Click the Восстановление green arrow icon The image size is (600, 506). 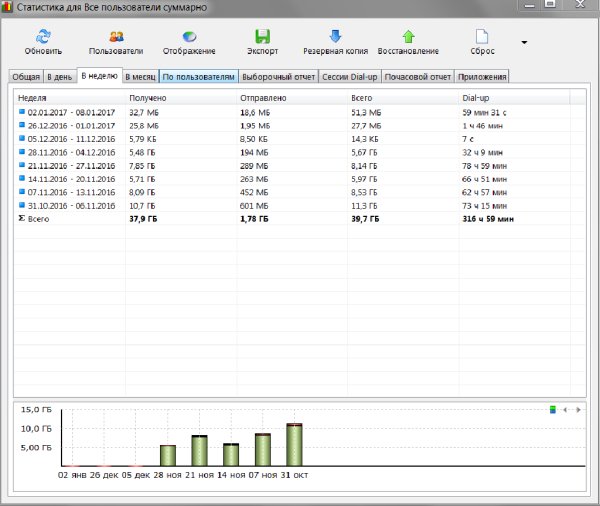tap(408, 36)
